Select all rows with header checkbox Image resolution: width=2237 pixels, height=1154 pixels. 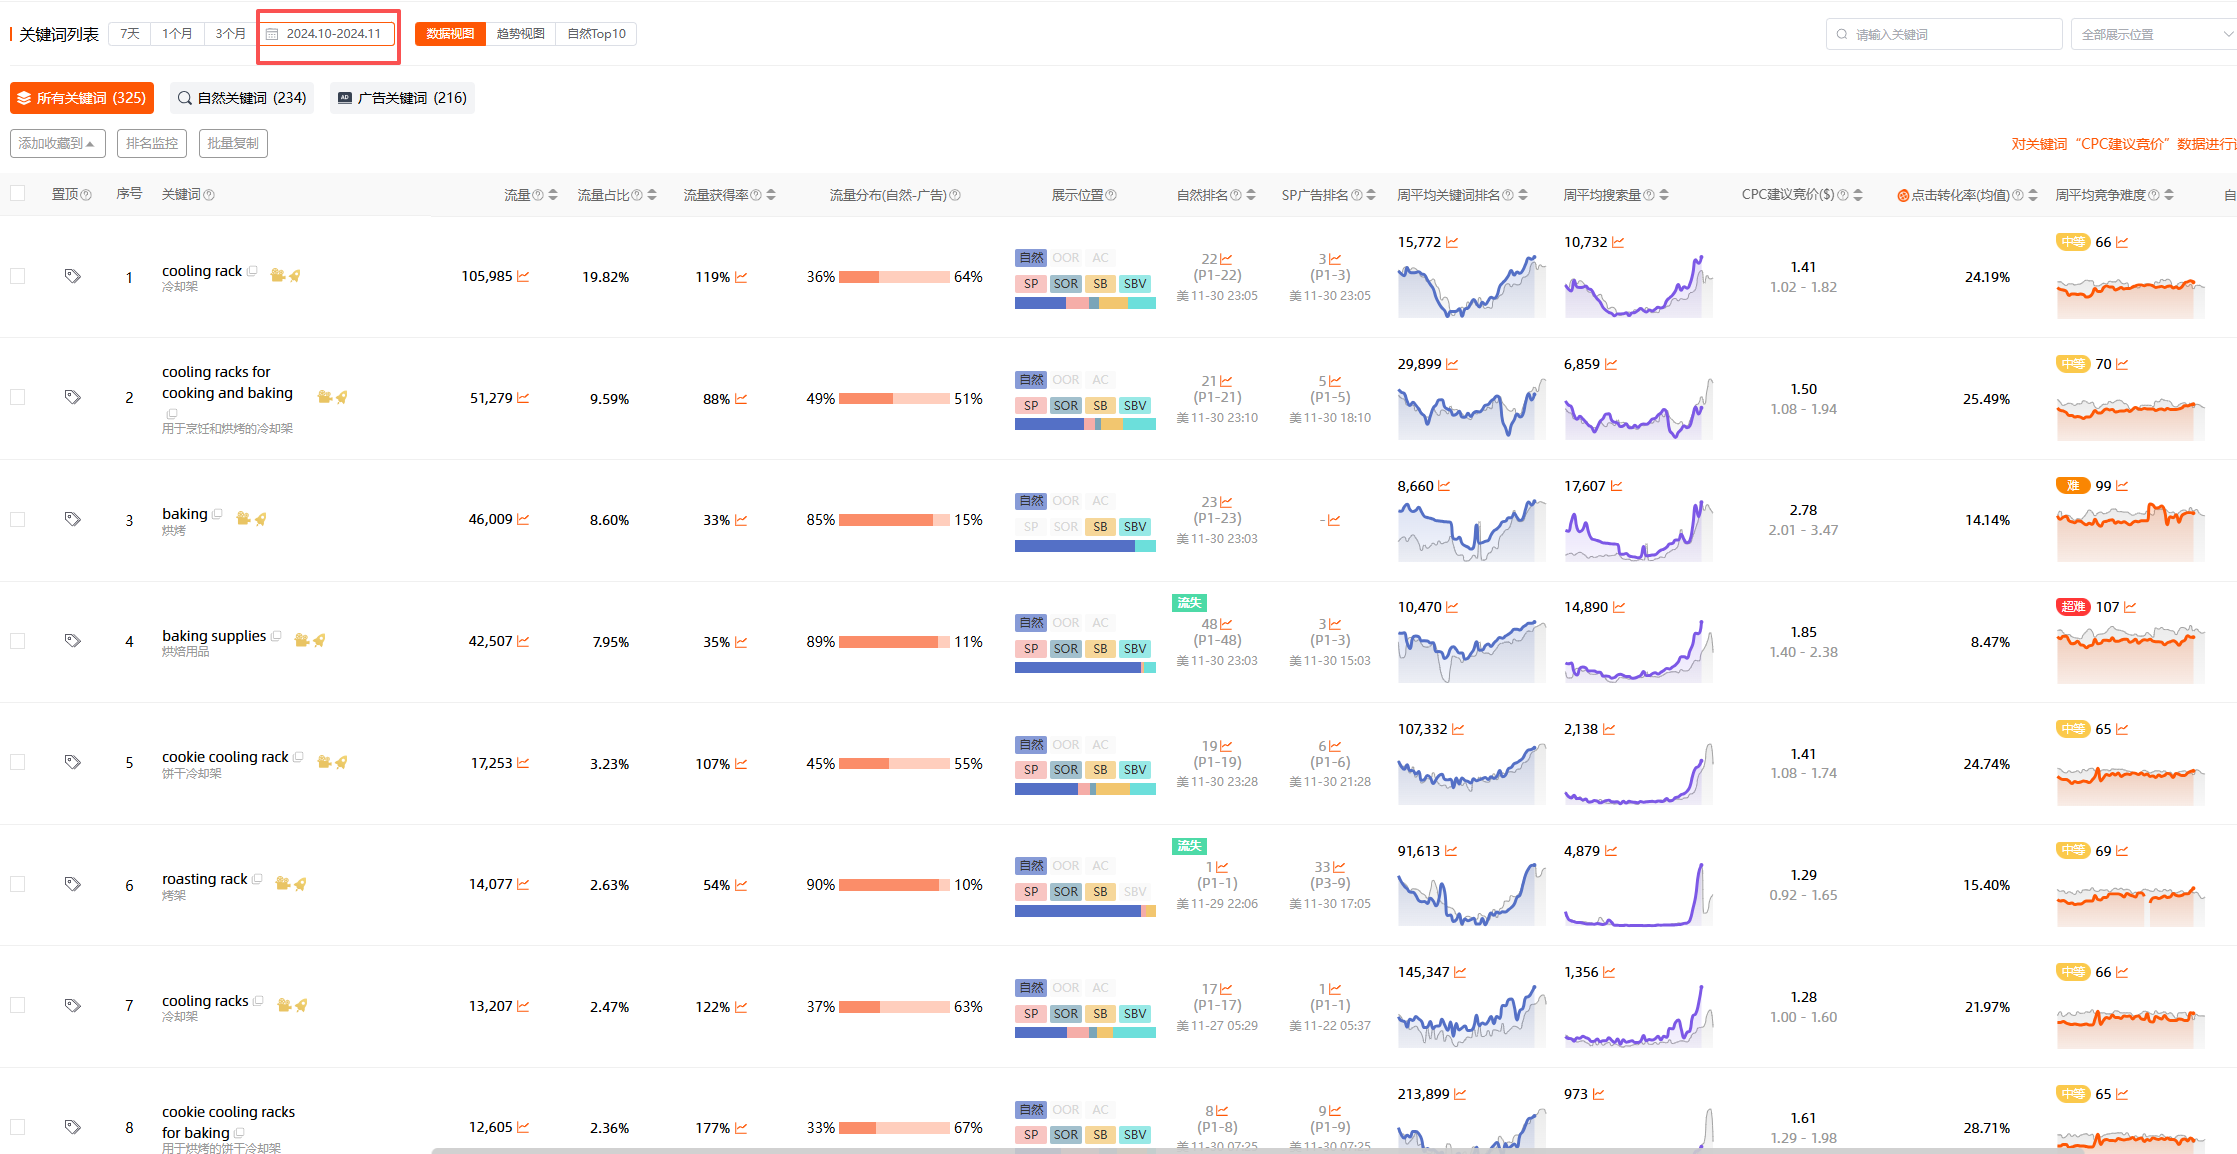pos(18,194)
